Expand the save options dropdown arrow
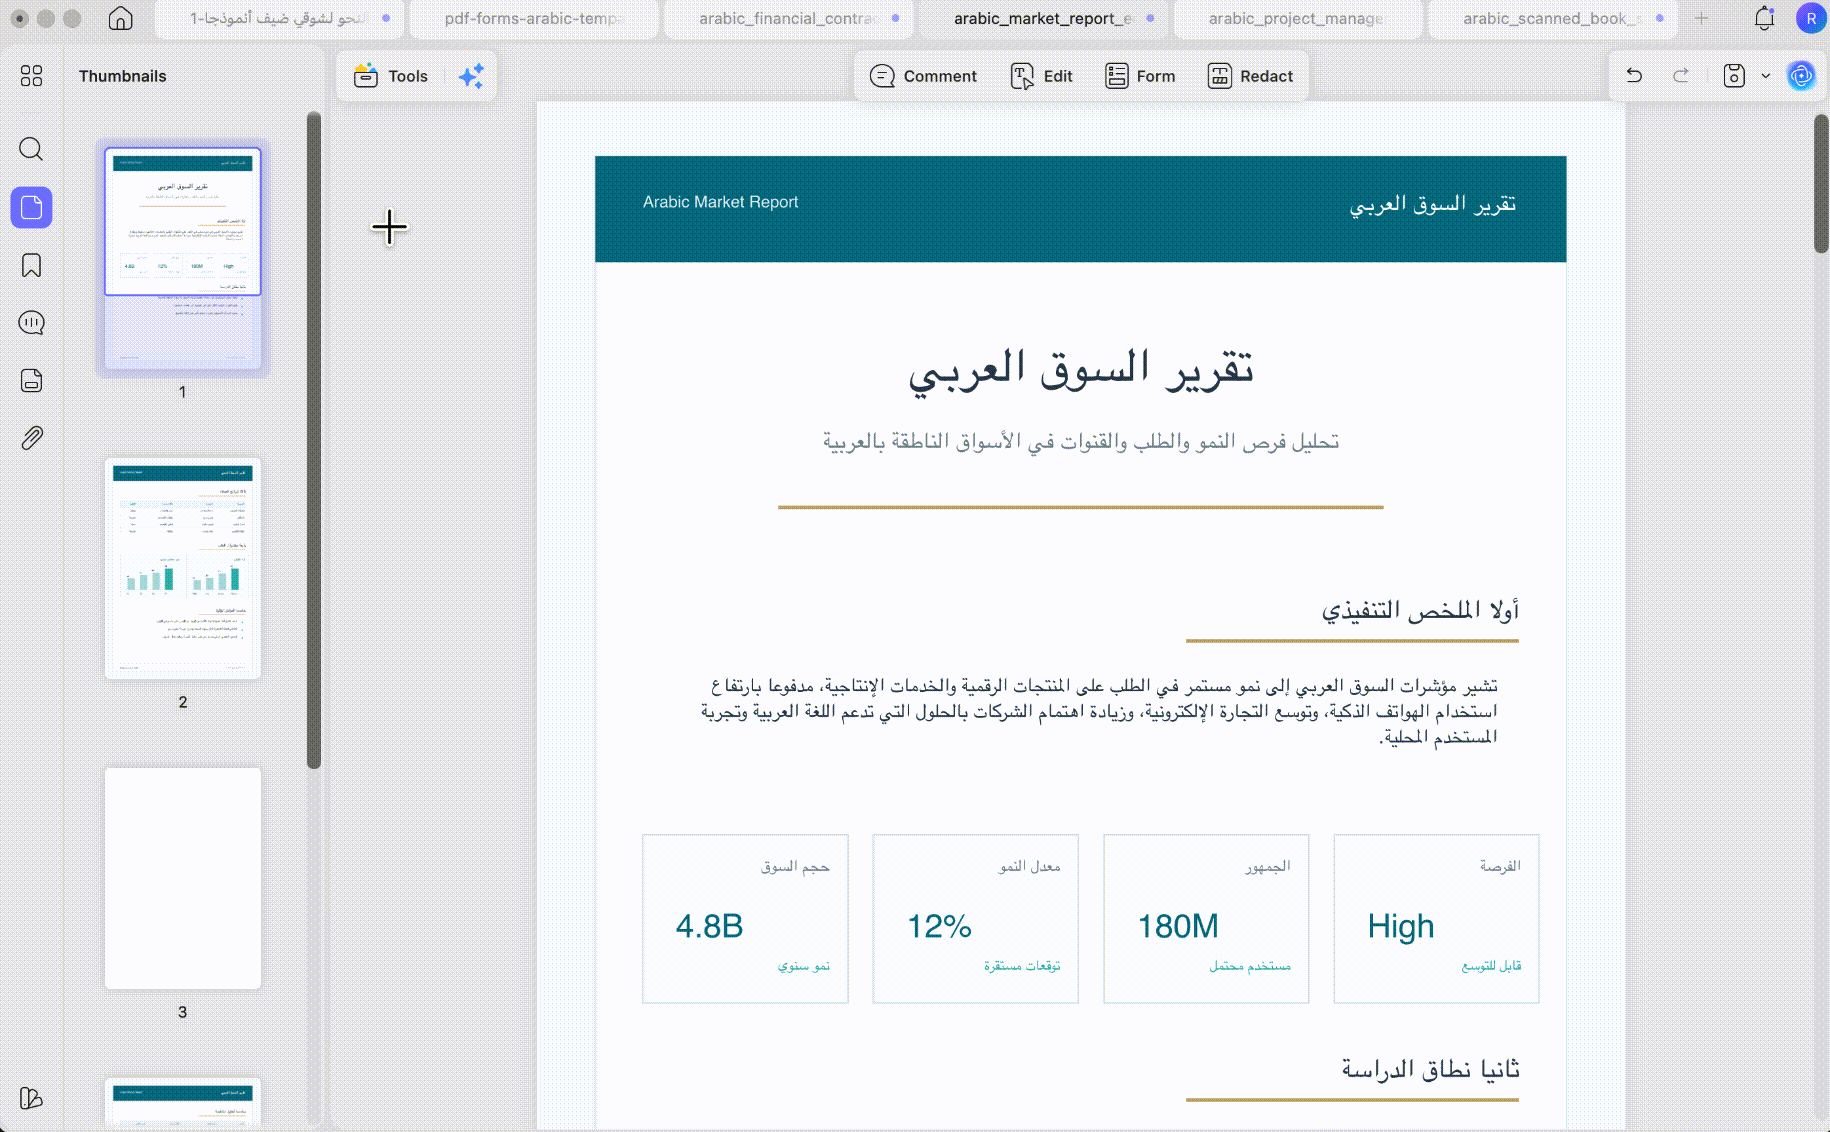The image size is (1830, 1132). pyautogui.click(x=1765, y=76)
